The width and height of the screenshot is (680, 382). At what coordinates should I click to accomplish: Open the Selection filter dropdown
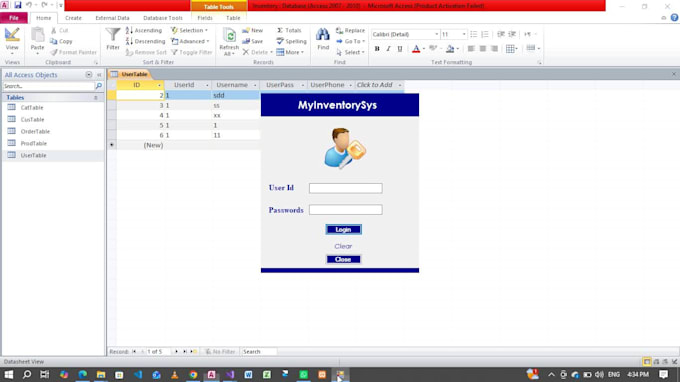click(190, 30)
